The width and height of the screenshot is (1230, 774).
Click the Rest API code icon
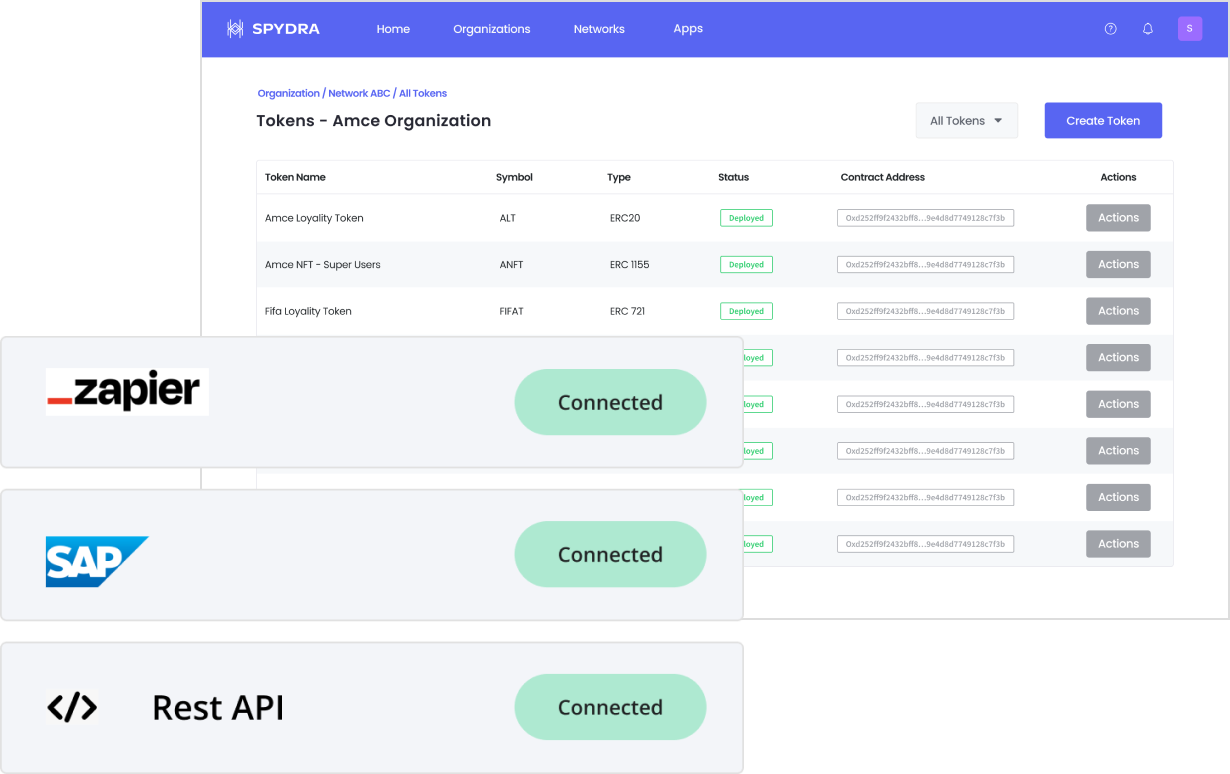coord(72,707)
